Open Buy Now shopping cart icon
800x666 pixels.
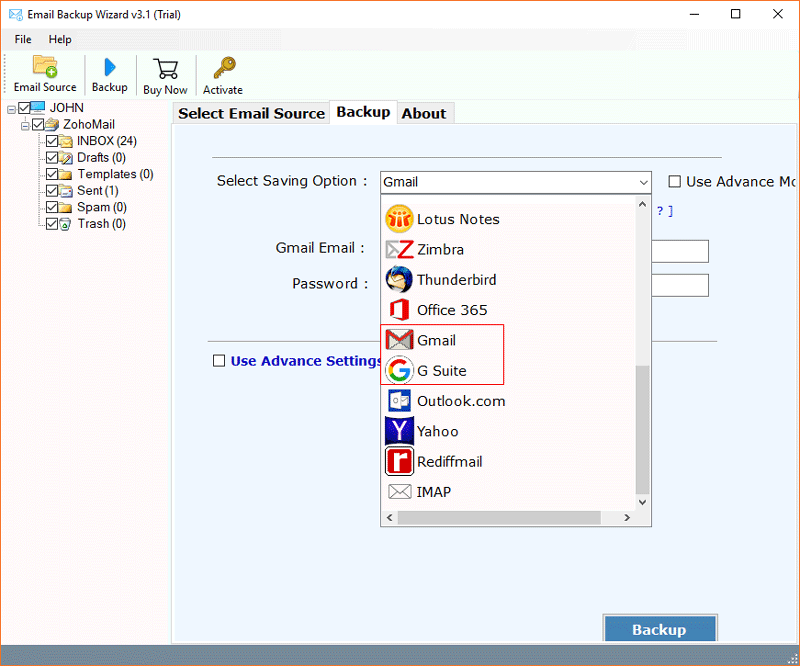coord(165,69)
